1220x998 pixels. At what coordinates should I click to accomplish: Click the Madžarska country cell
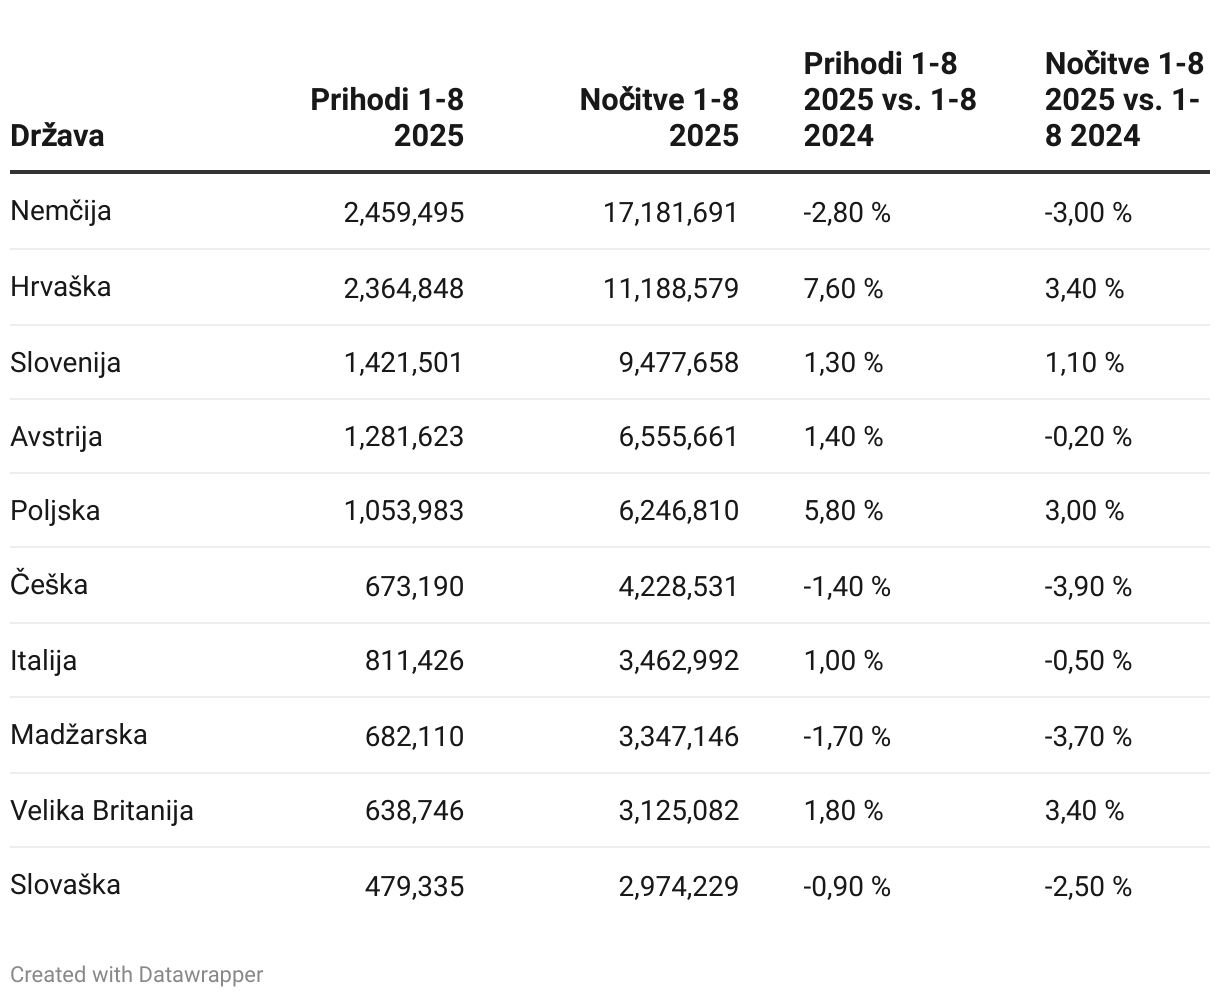[79, 735]
